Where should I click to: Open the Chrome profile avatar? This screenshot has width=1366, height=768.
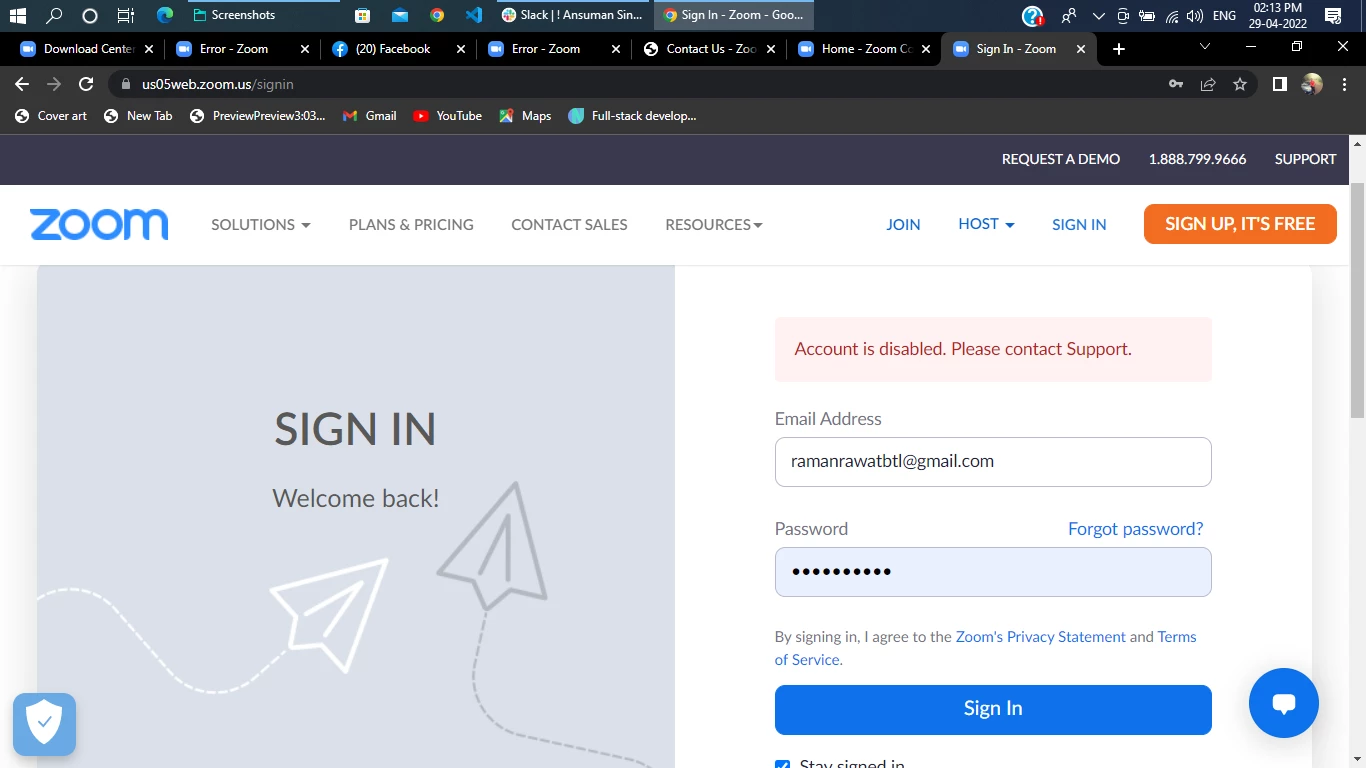[1312, 84]
